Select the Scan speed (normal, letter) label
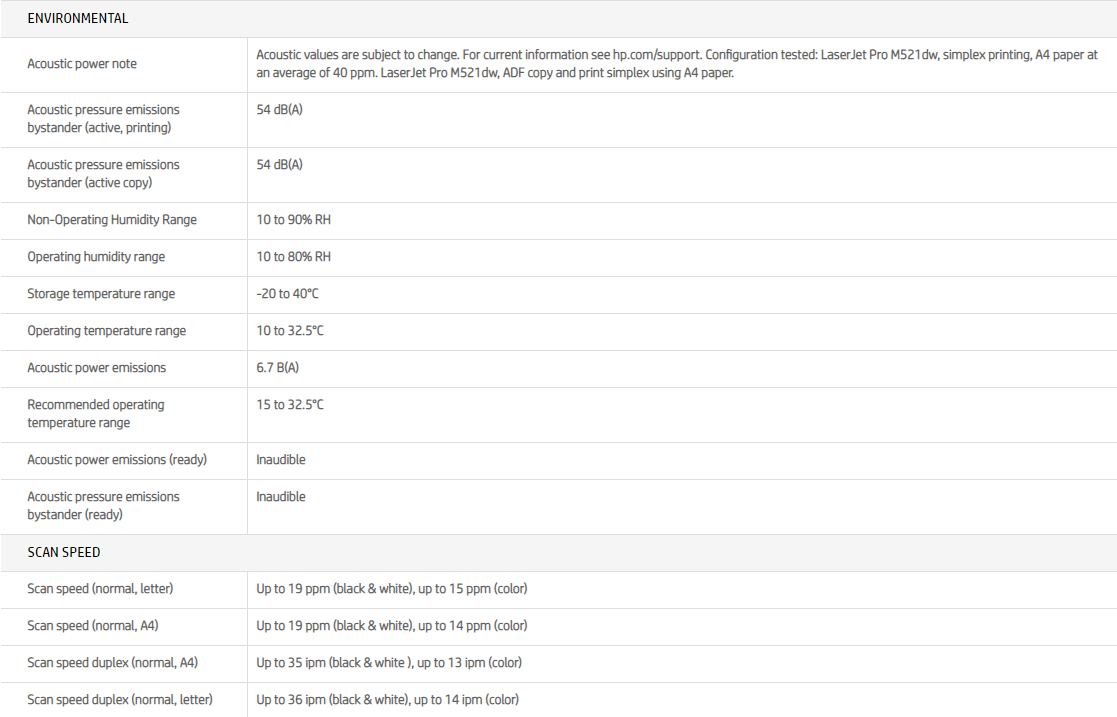The height and width of the screenshot is (717, 1117). click(100, 589)
